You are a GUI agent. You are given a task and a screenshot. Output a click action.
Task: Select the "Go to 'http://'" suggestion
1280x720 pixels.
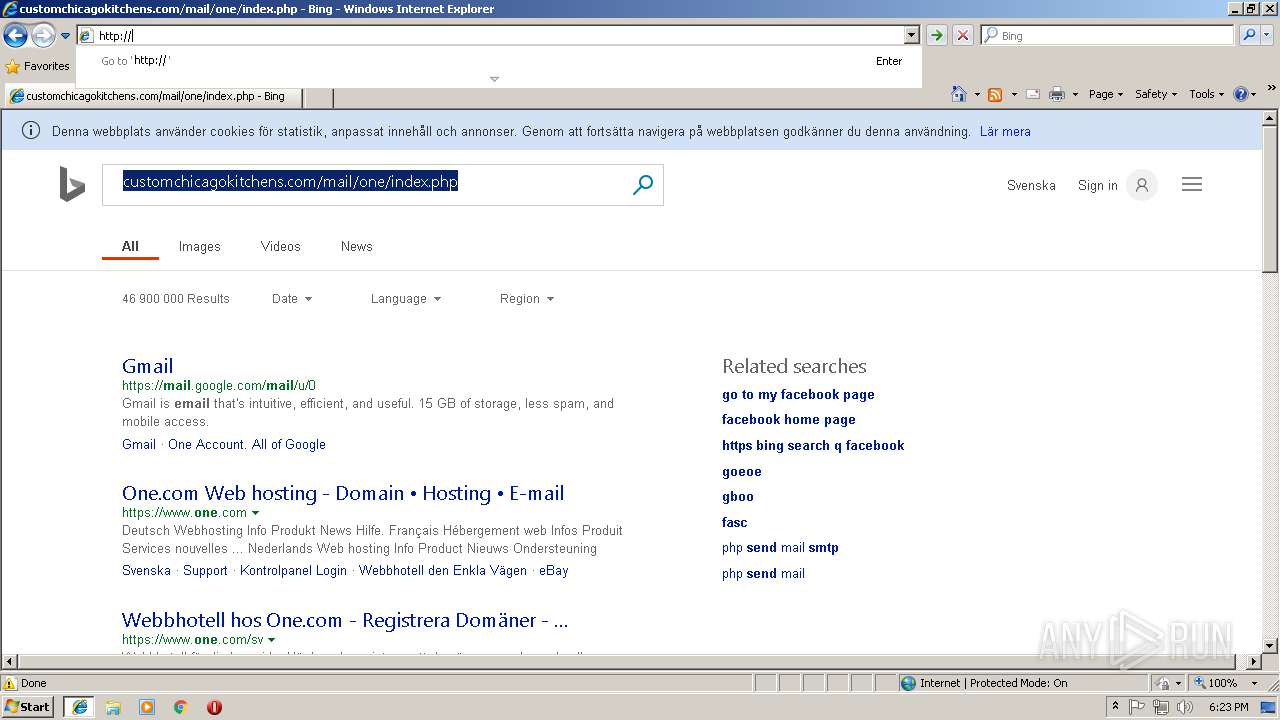click(x=499, y=61)
